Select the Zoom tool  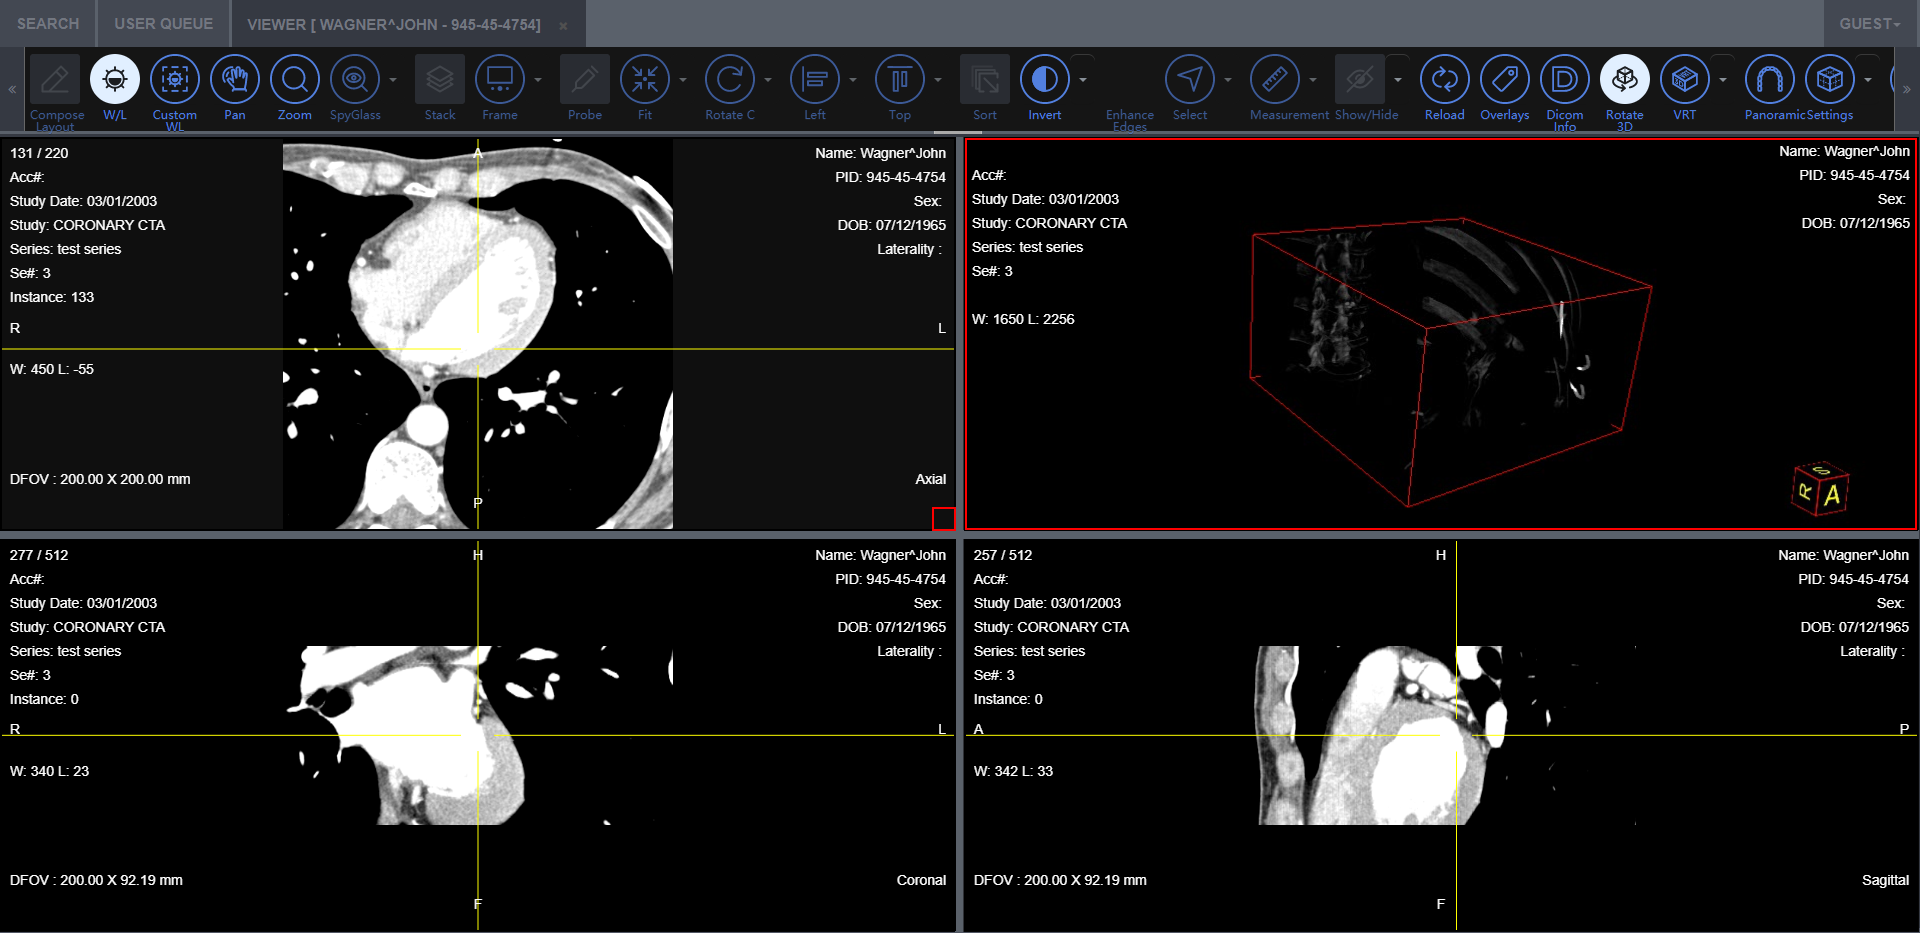(x=294, y=80)
